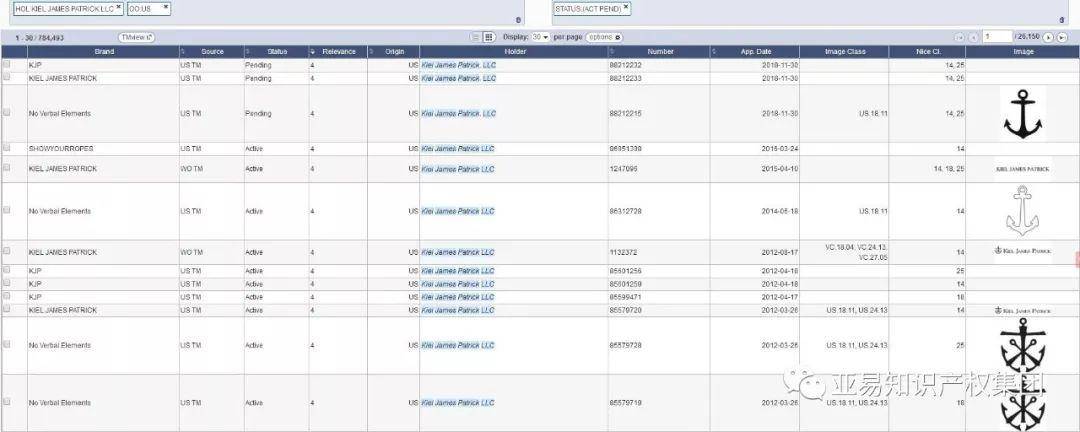
Task: Switch to list view layout icon
Action: [x=475, y=37]
